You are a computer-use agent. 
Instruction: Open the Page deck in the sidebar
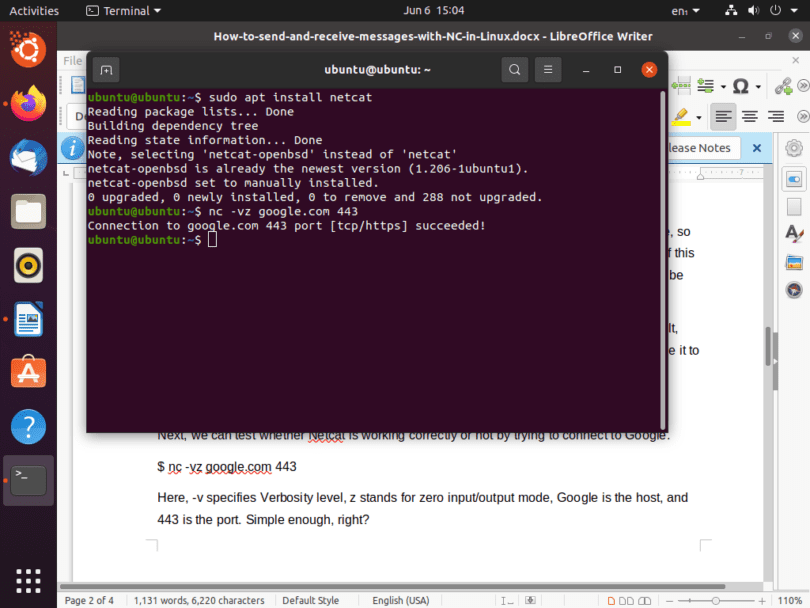pyautogui.click(x=793, y=204)
